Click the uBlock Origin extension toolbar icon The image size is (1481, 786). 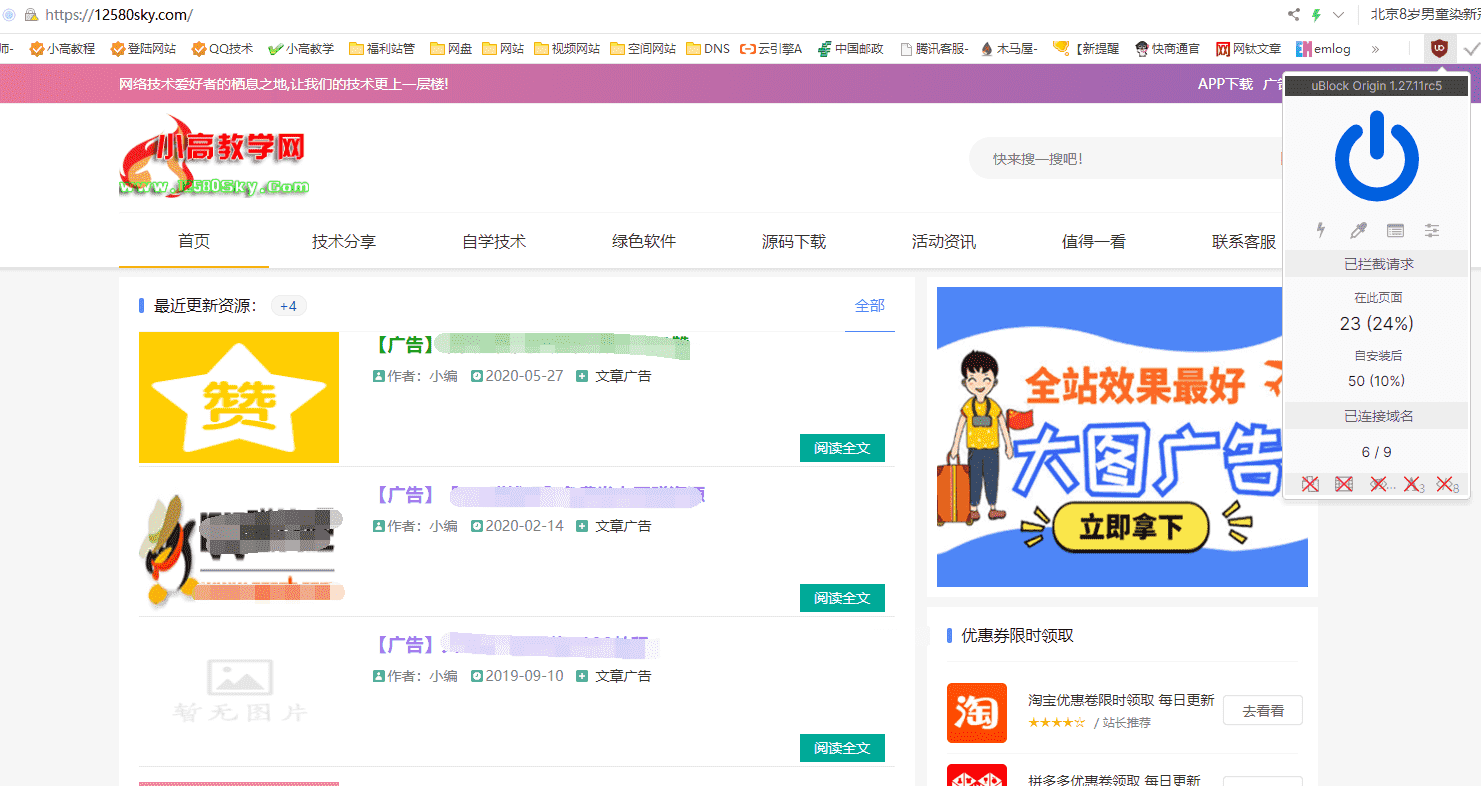[1439, 47]
